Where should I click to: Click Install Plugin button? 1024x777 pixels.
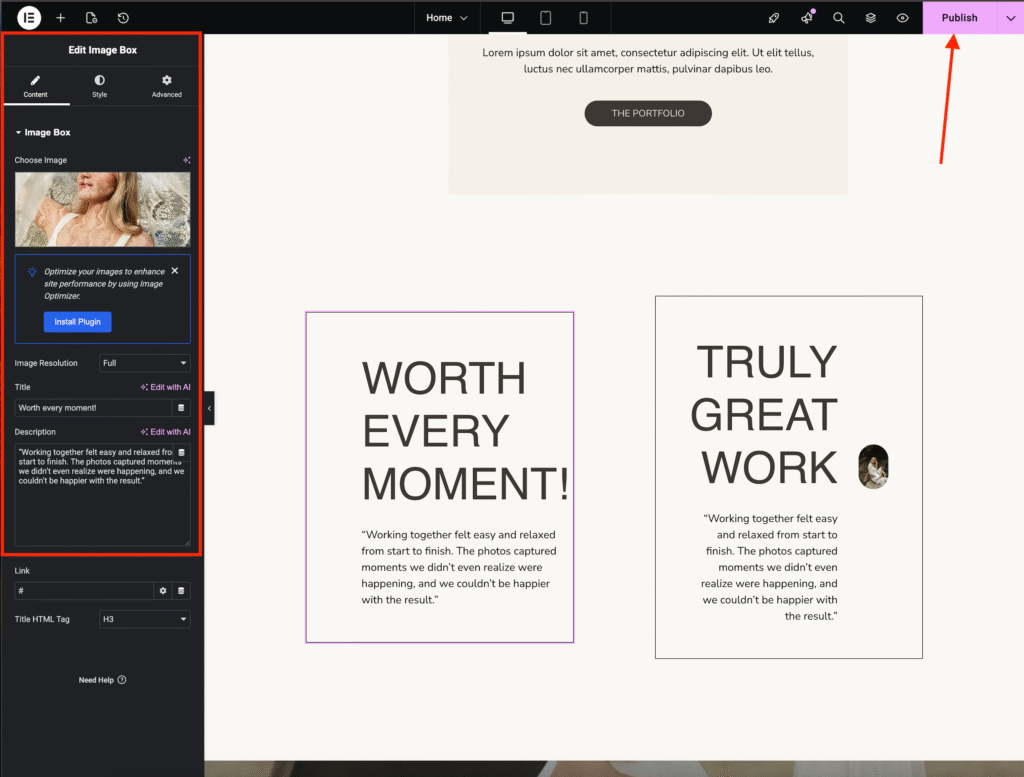[77, 322]
